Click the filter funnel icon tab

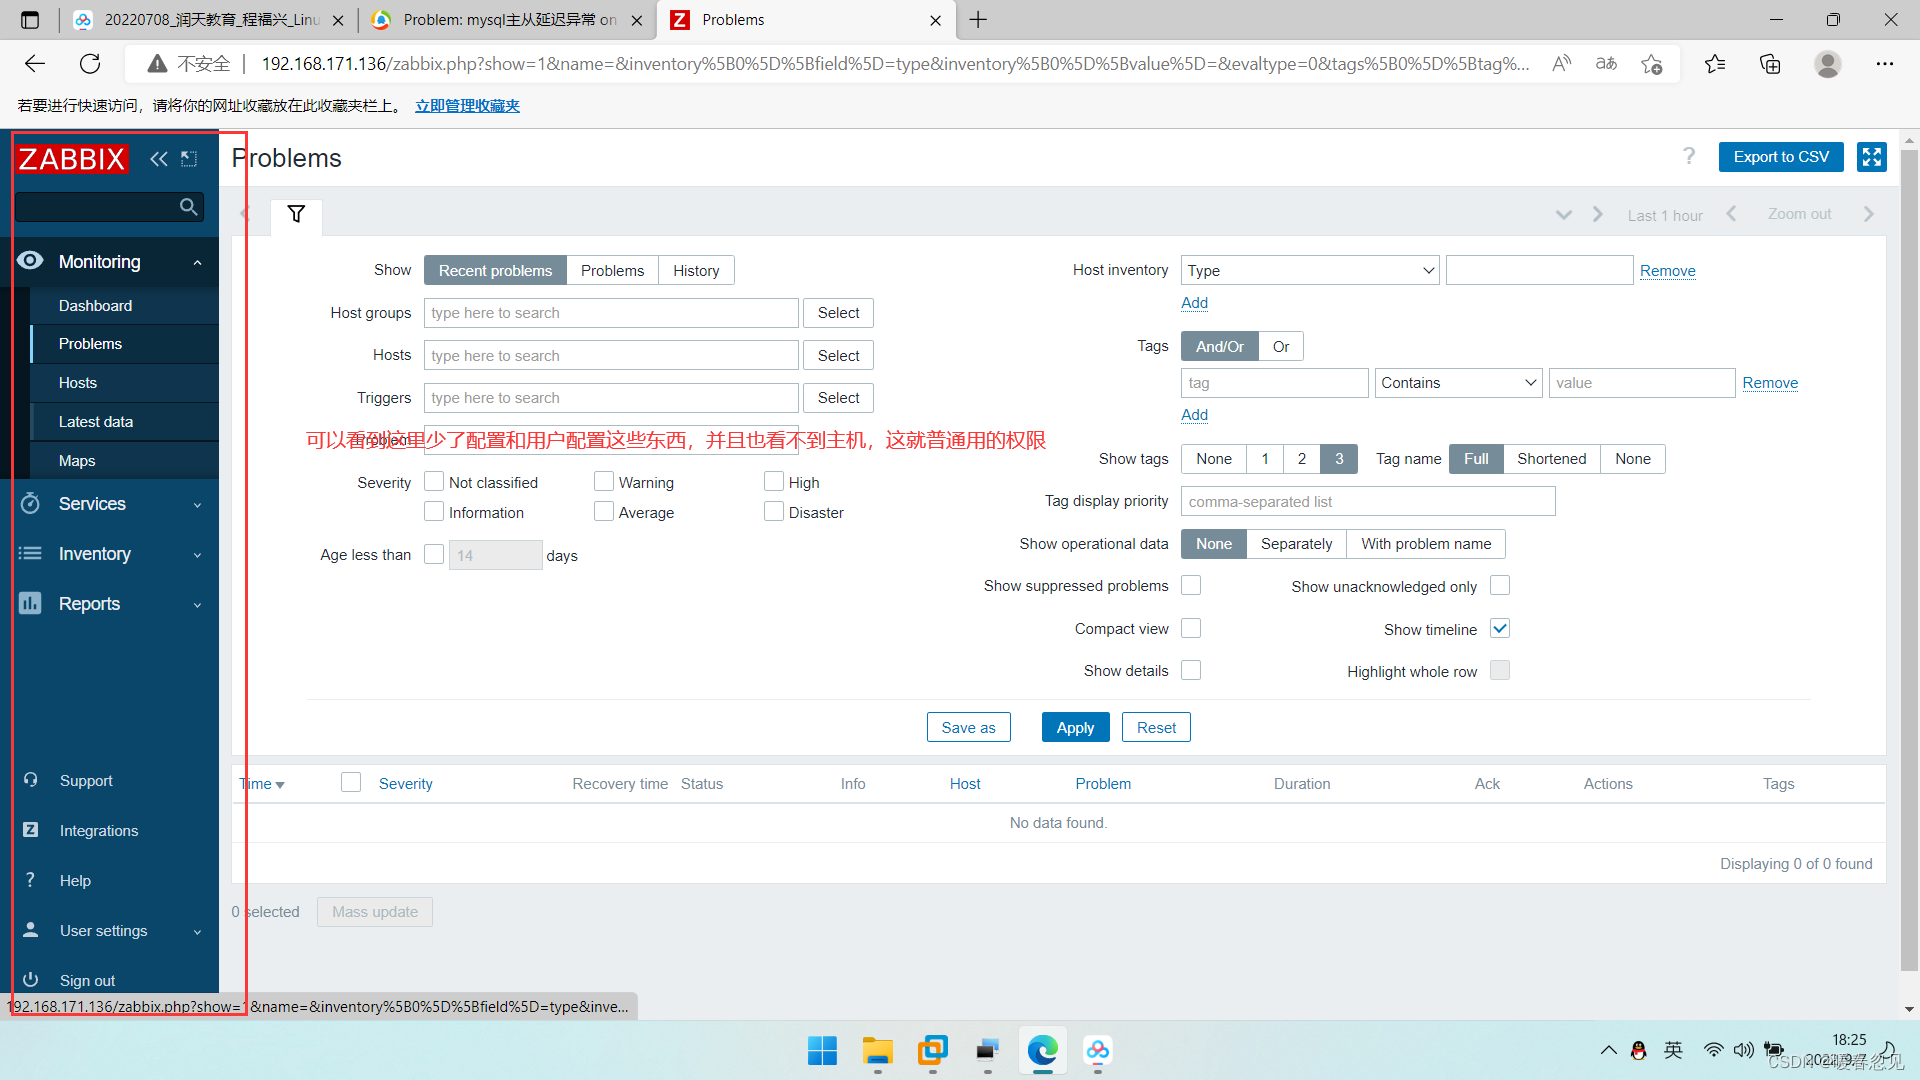pyautogui.click(x=296, y=214)
